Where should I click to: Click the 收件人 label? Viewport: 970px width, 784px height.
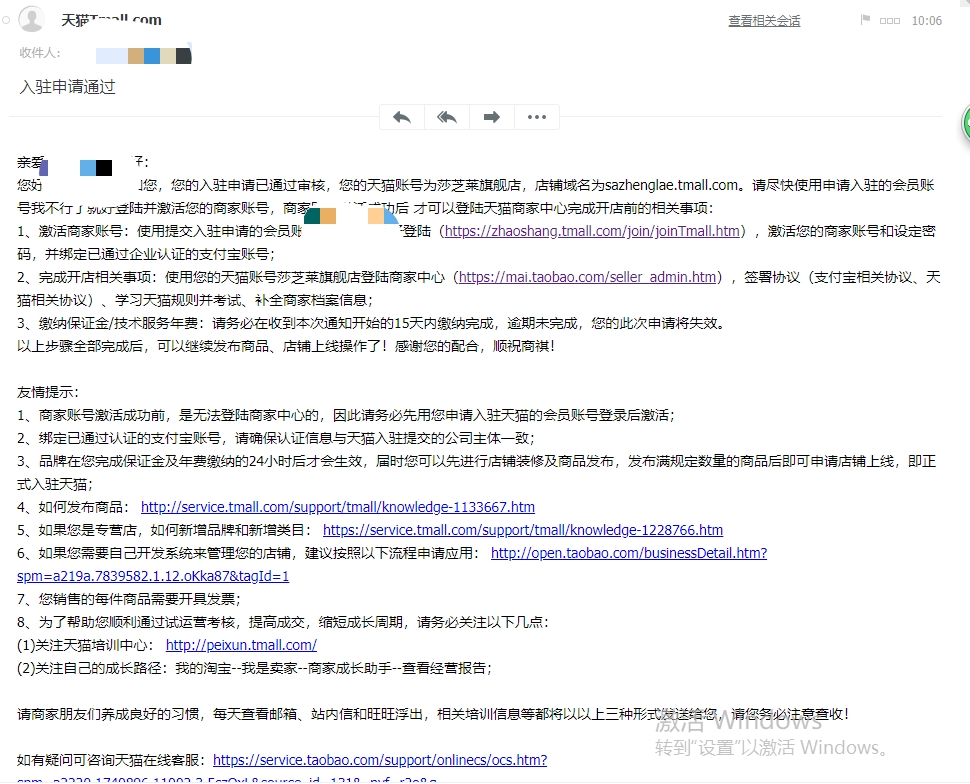(x=40, y=53)
